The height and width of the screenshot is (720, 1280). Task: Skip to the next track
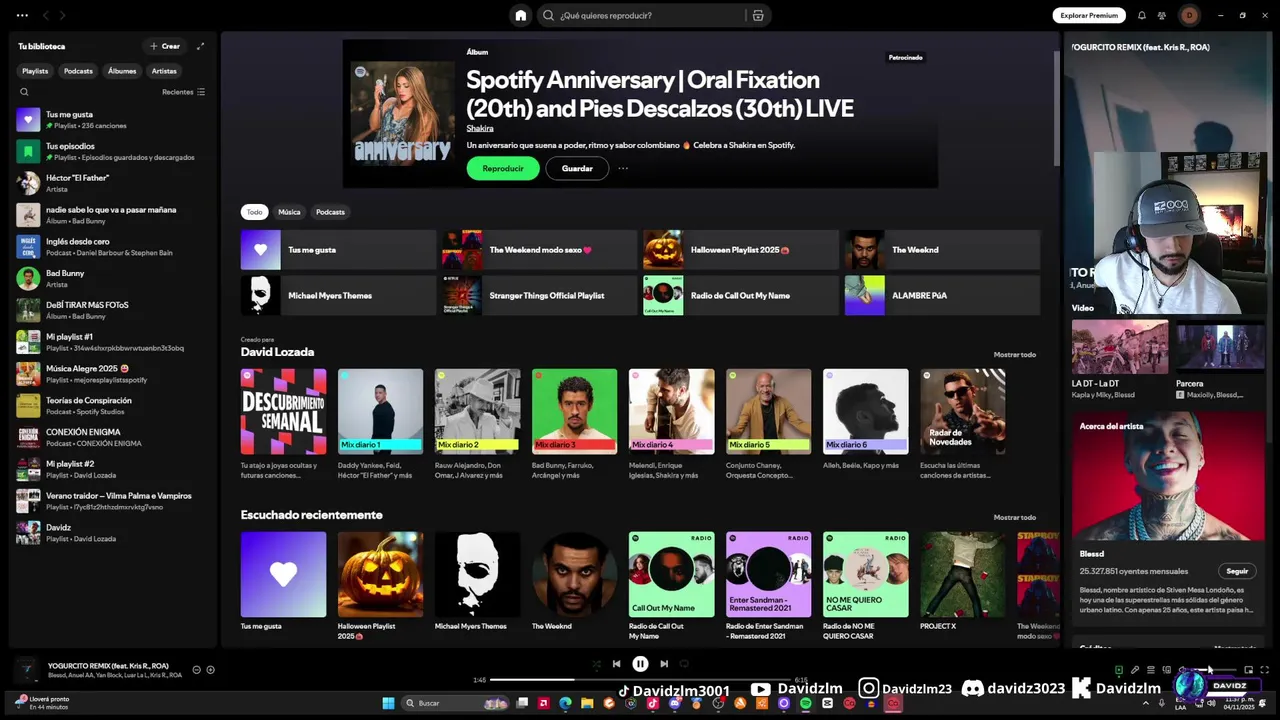(664, 664)
